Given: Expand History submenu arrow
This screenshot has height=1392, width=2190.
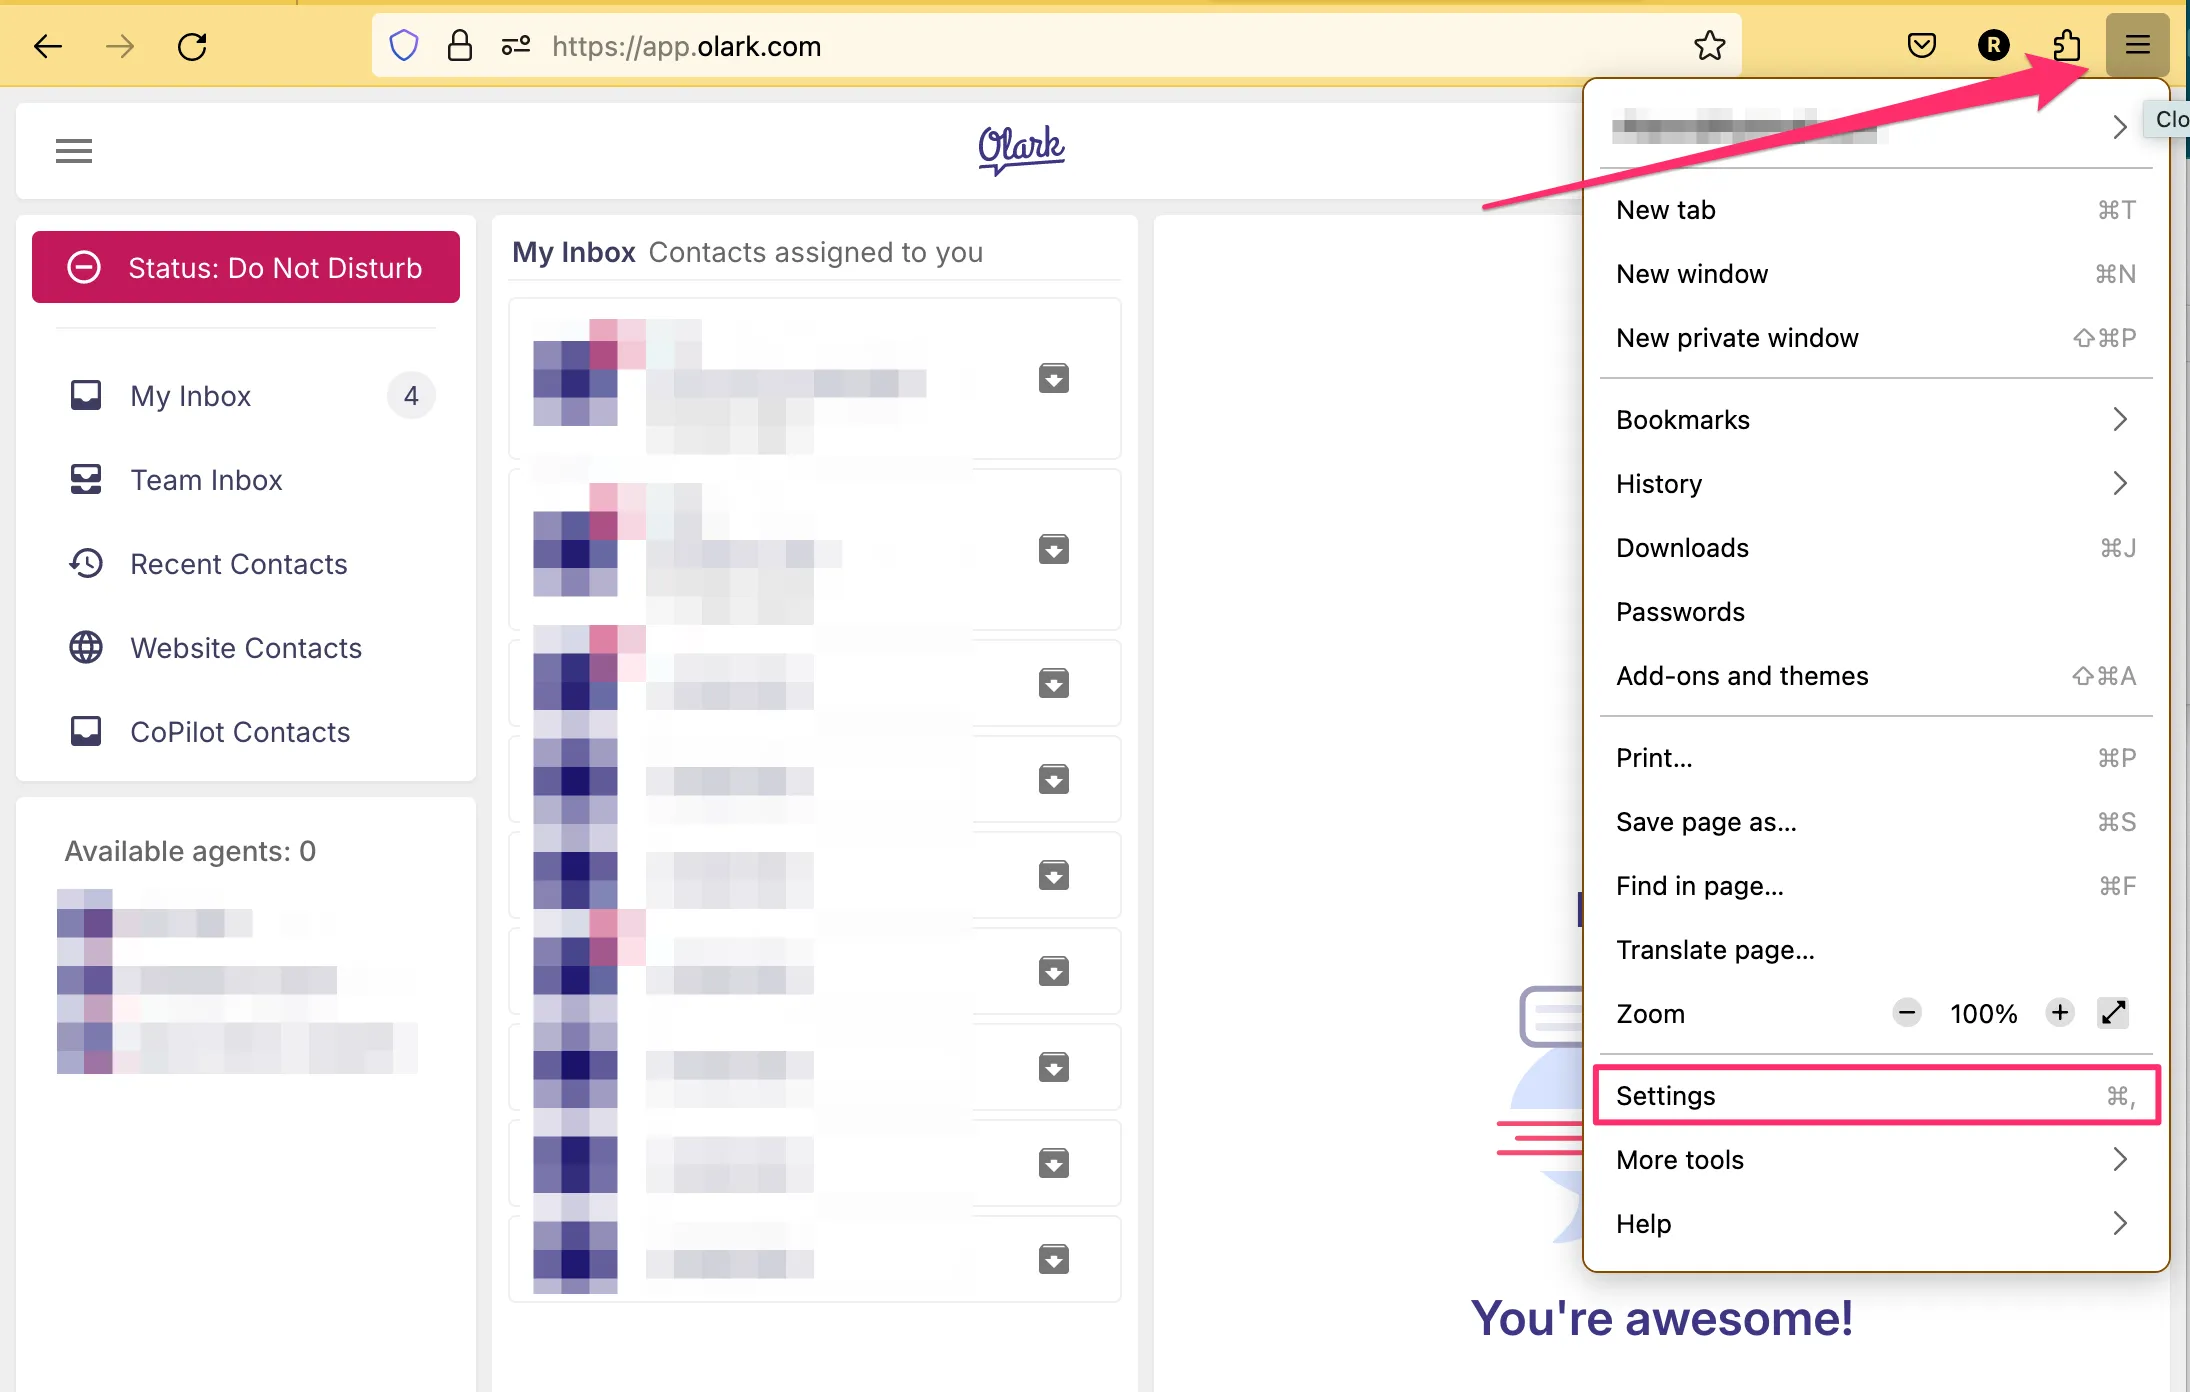Looking at the screenshot, I should 2123,484.
